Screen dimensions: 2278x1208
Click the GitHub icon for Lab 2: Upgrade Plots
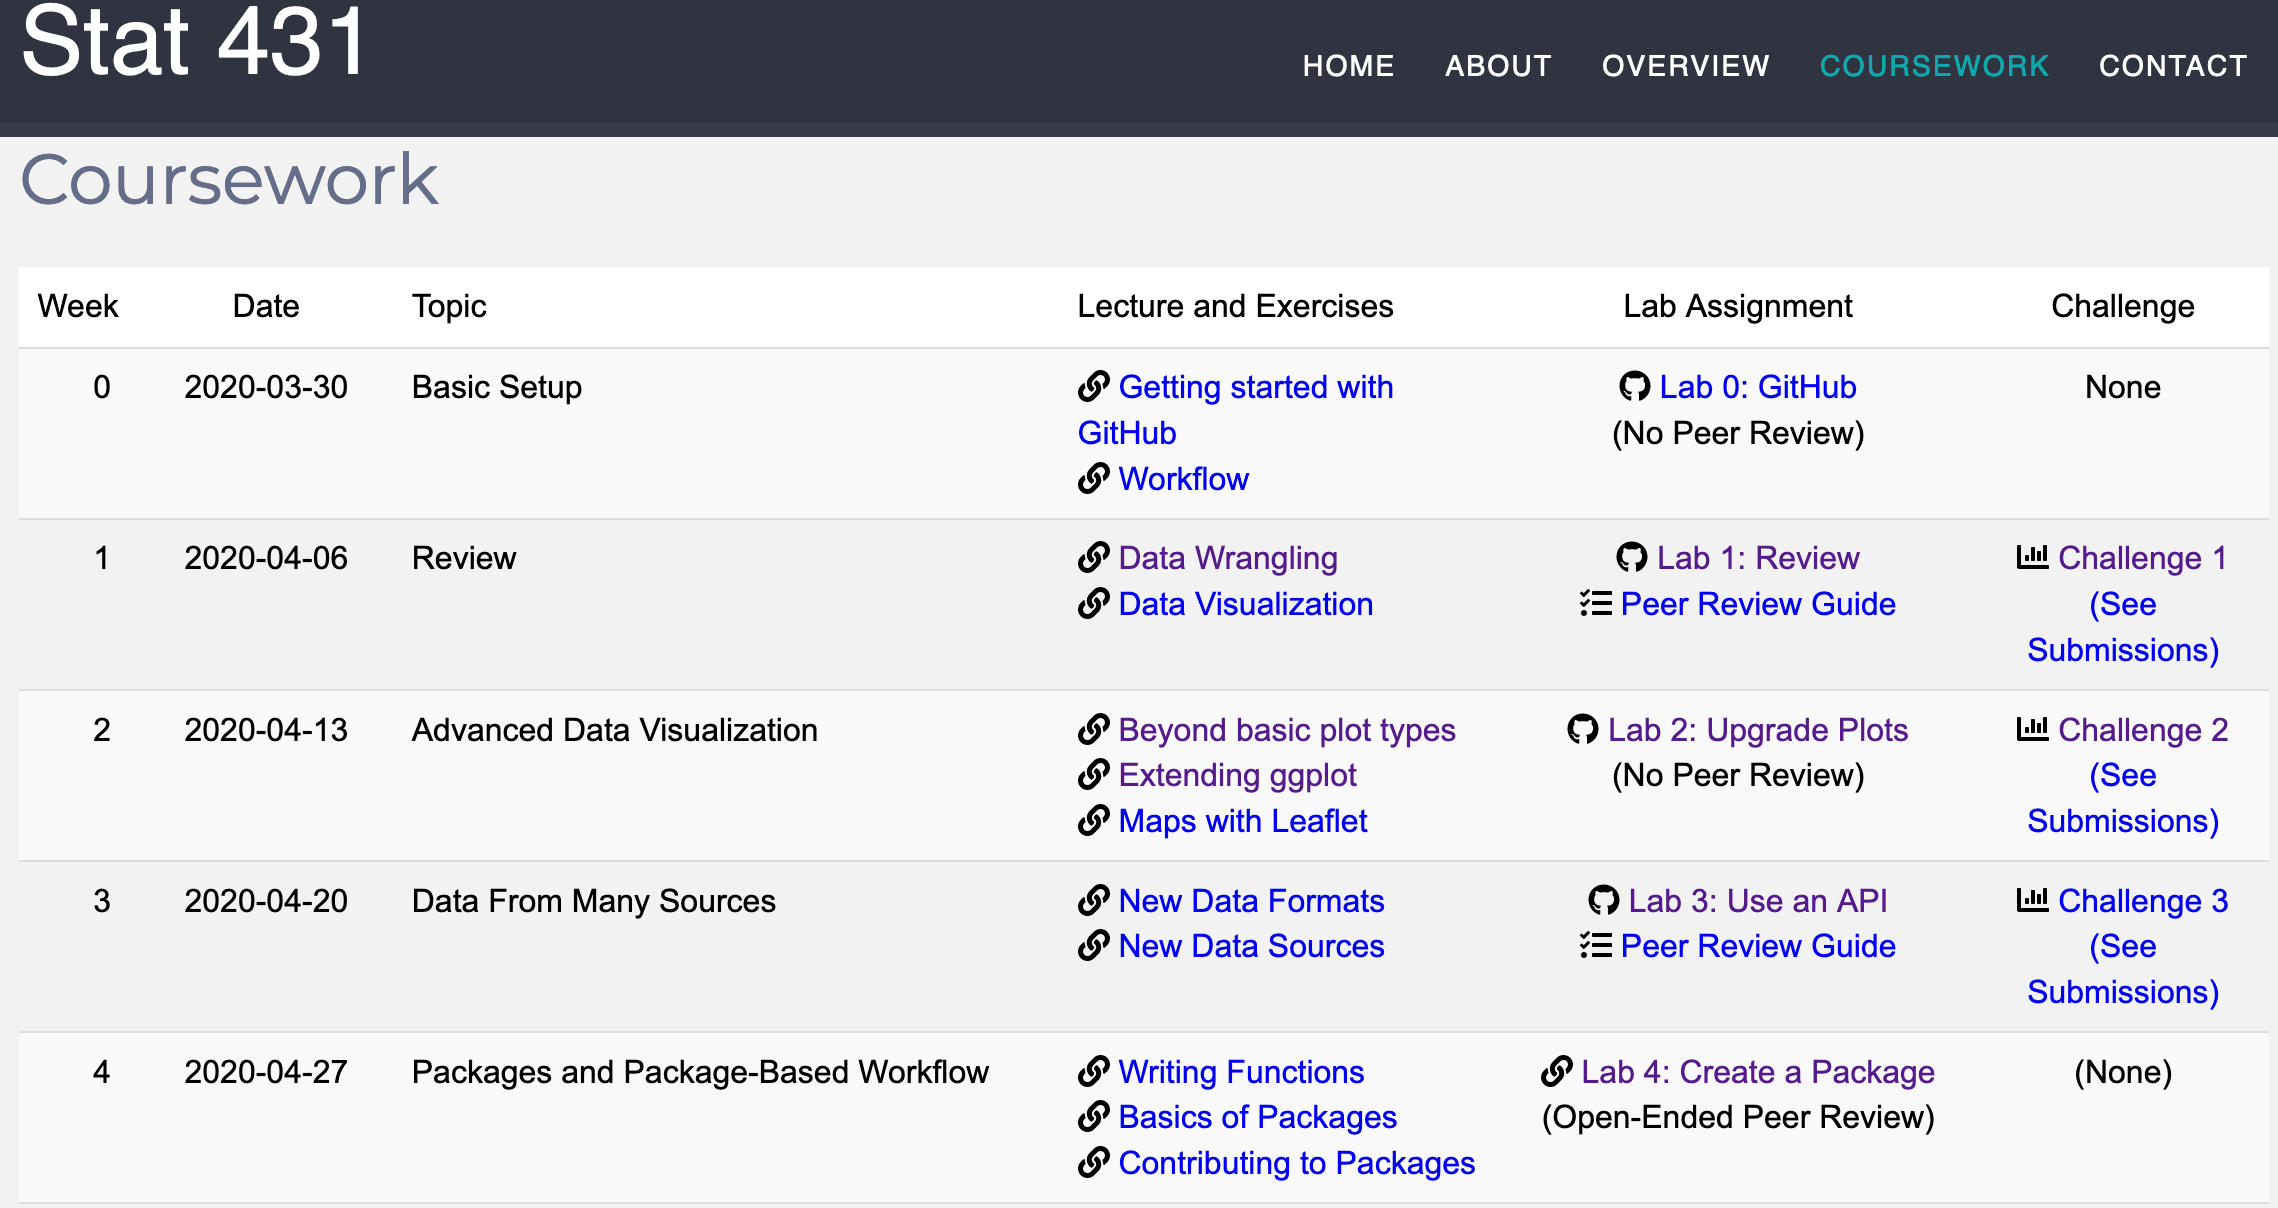1583,730
